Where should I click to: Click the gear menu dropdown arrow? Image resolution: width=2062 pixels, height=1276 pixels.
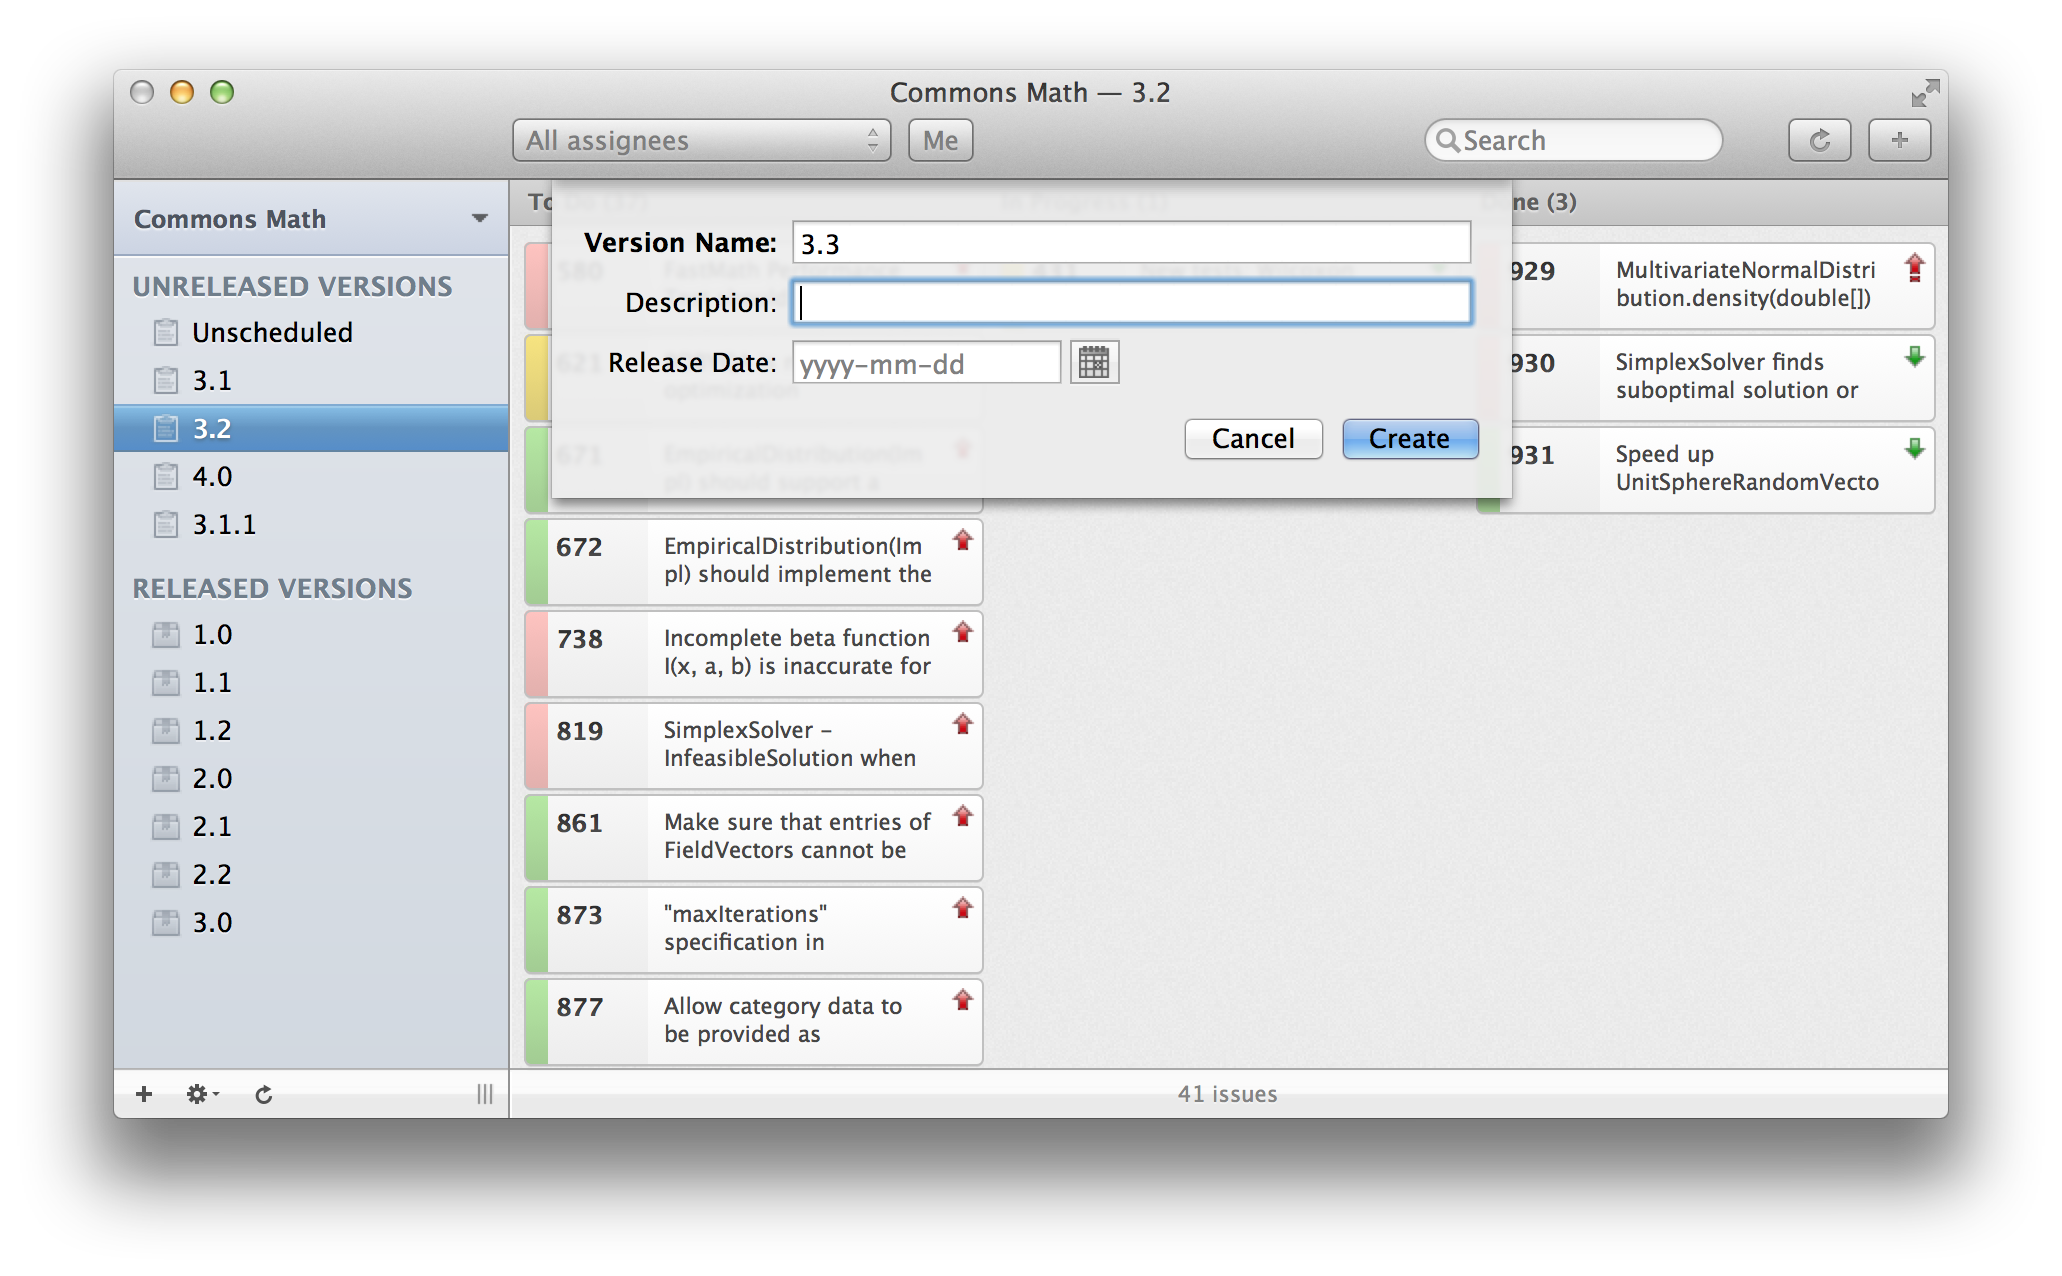(216, 1094)
